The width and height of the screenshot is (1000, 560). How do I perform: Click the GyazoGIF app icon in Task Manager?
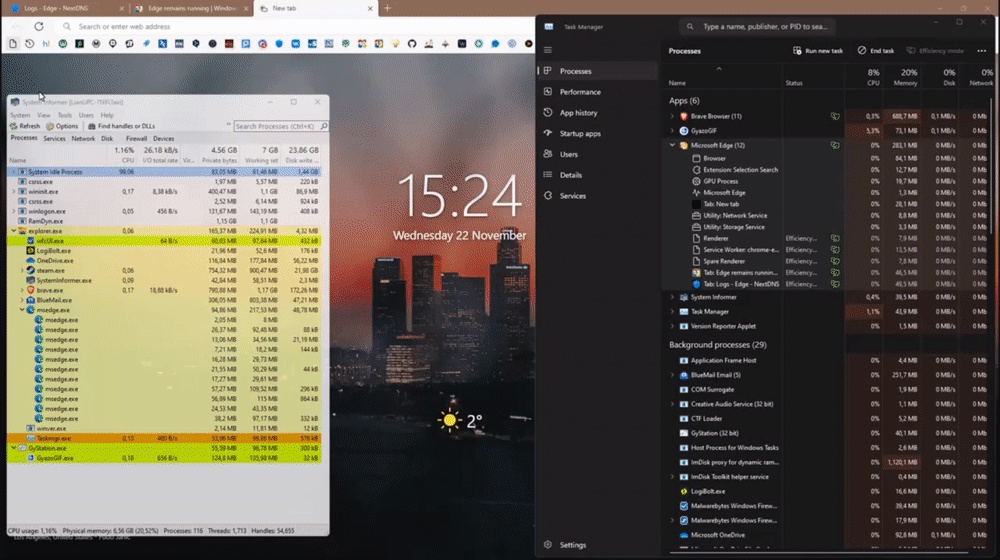click(684, 131)
